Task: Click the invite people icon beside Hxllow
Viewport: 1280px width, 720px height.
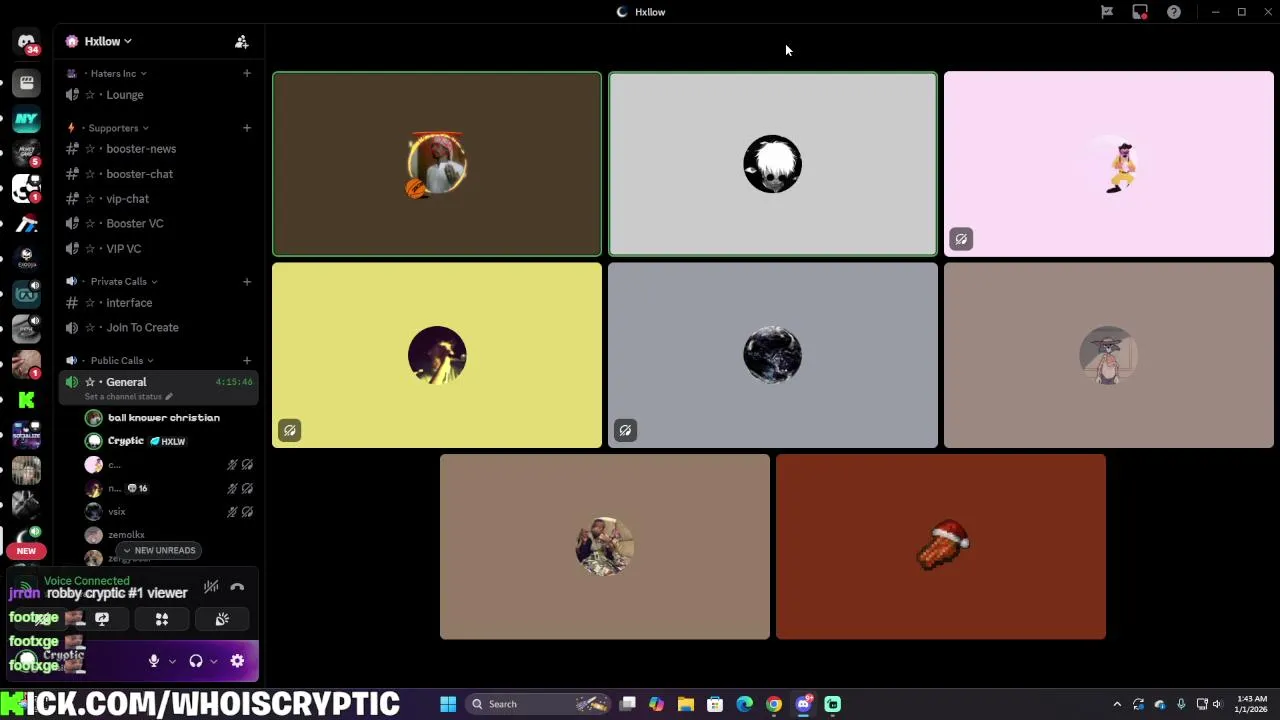Action: click(241, 41)
